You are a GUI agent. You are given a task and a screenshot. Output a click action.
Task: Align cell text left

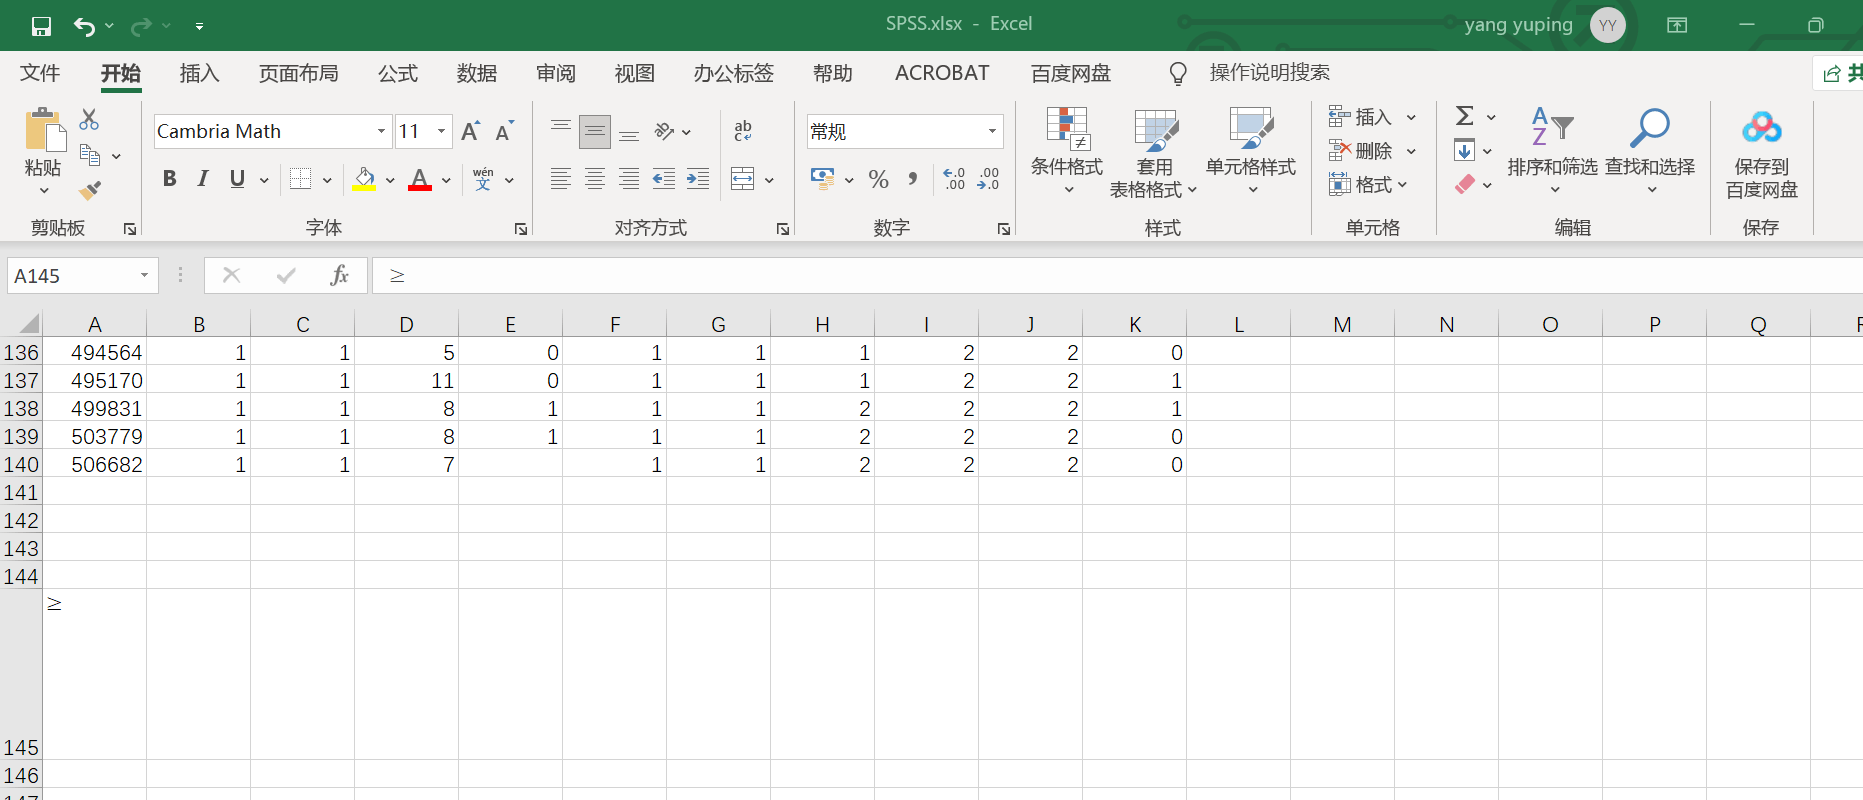coord(561,179)
